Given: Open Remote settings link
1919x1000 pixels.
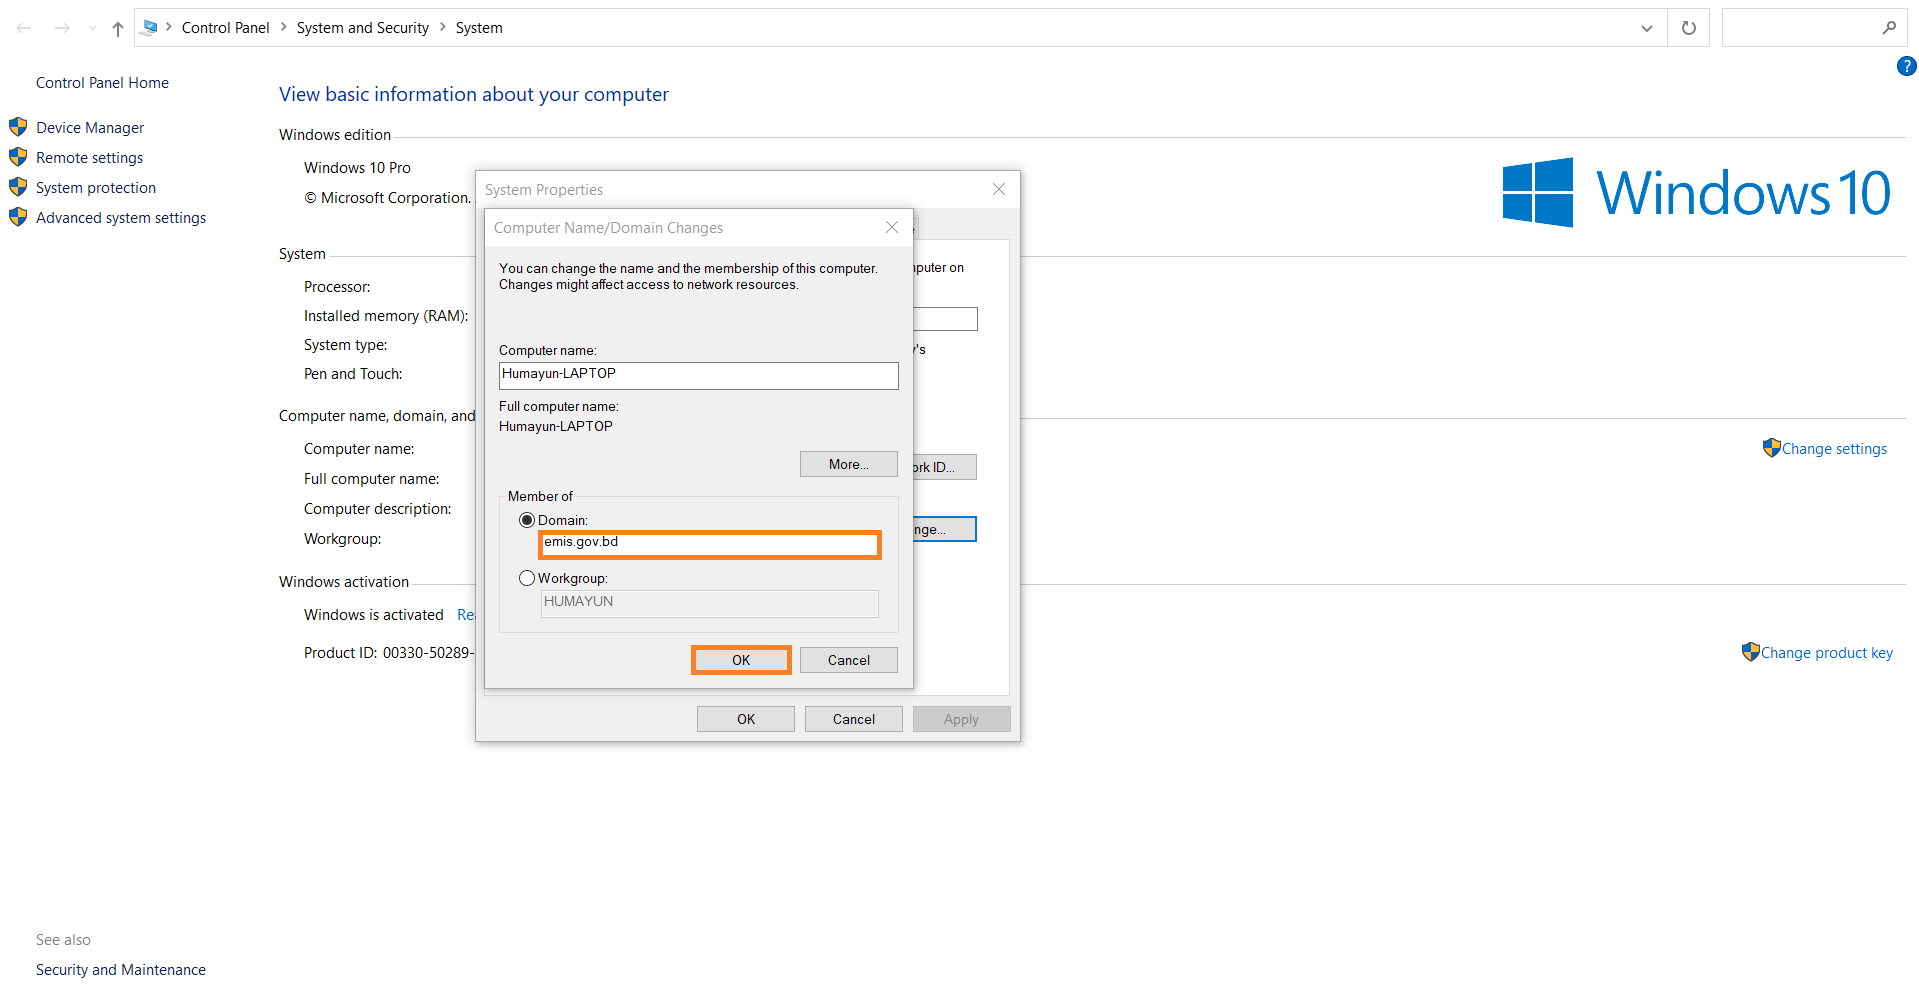Looking at the screenshot, I should point(89,158).
